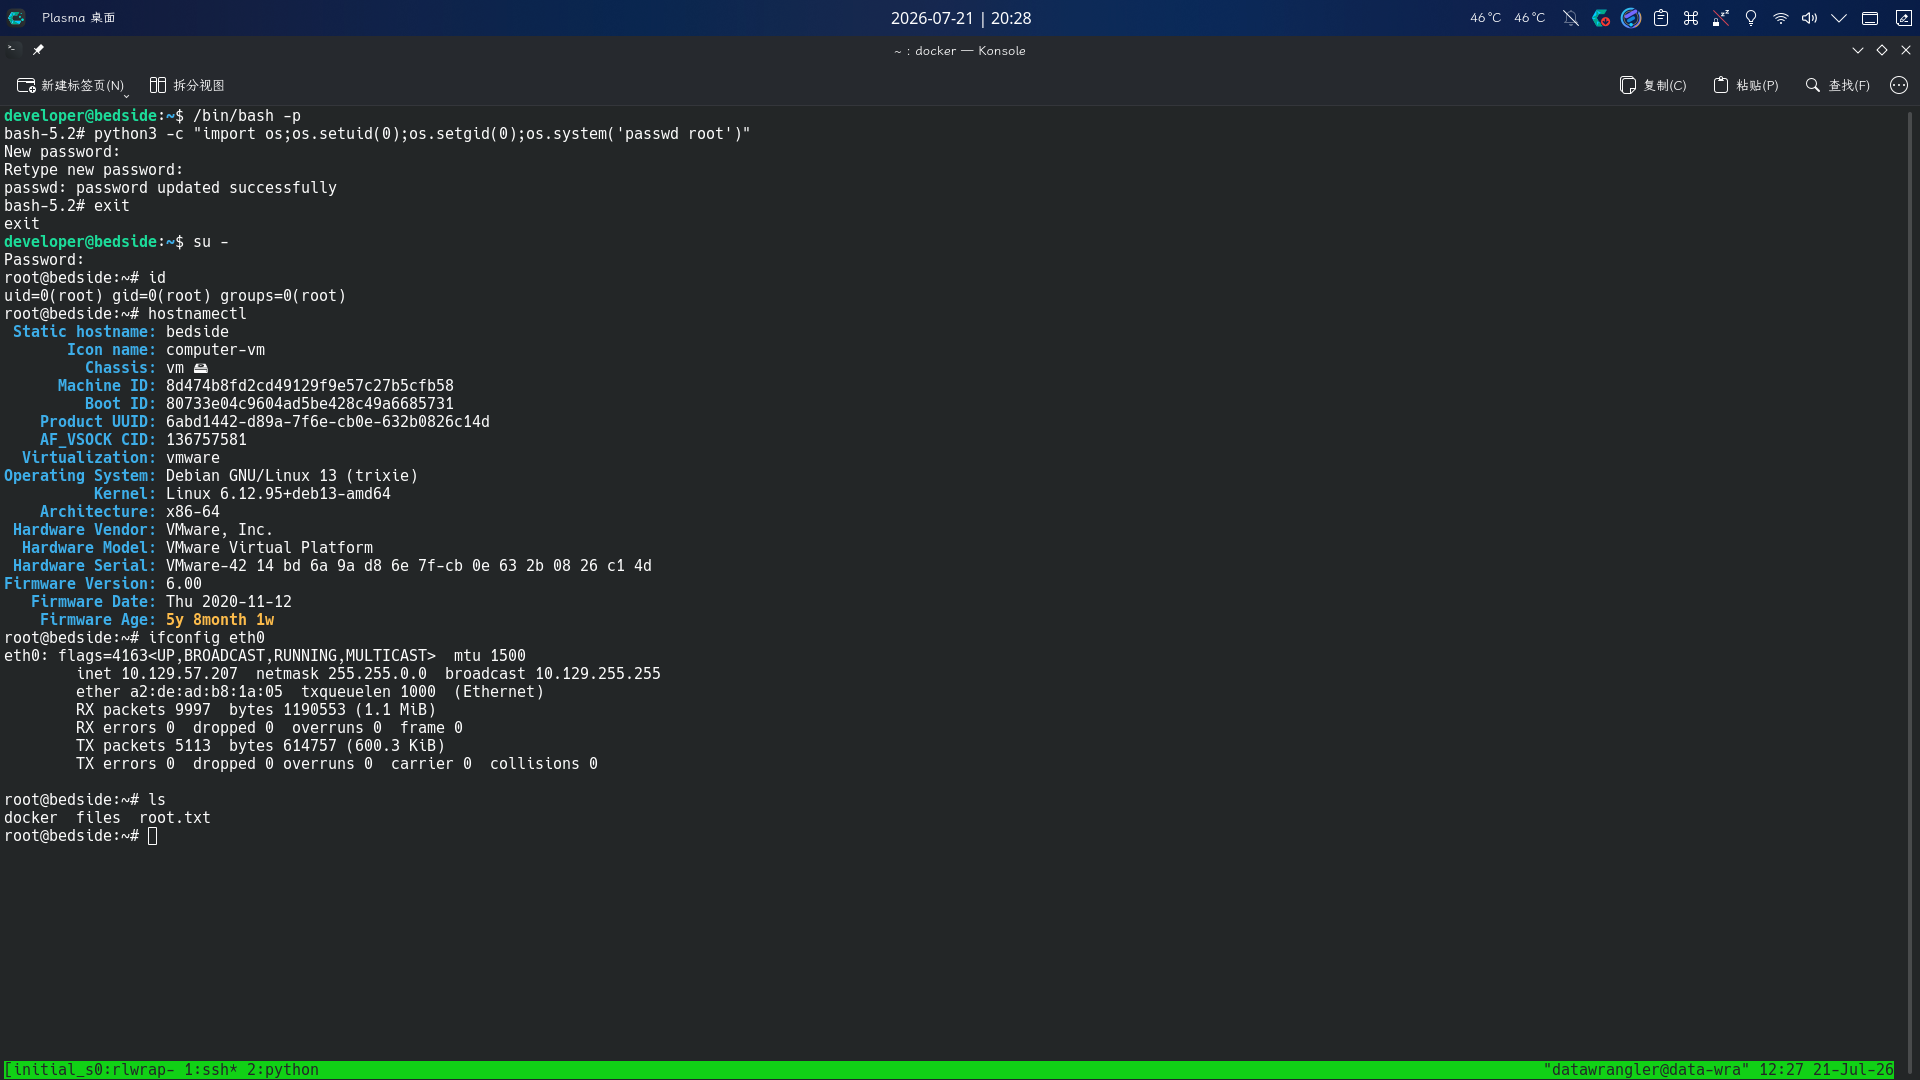This screenshot has width=1920, height=1080.
Task: Click the Plasma 桌面 panel label
Action: (x=78, y=18)
